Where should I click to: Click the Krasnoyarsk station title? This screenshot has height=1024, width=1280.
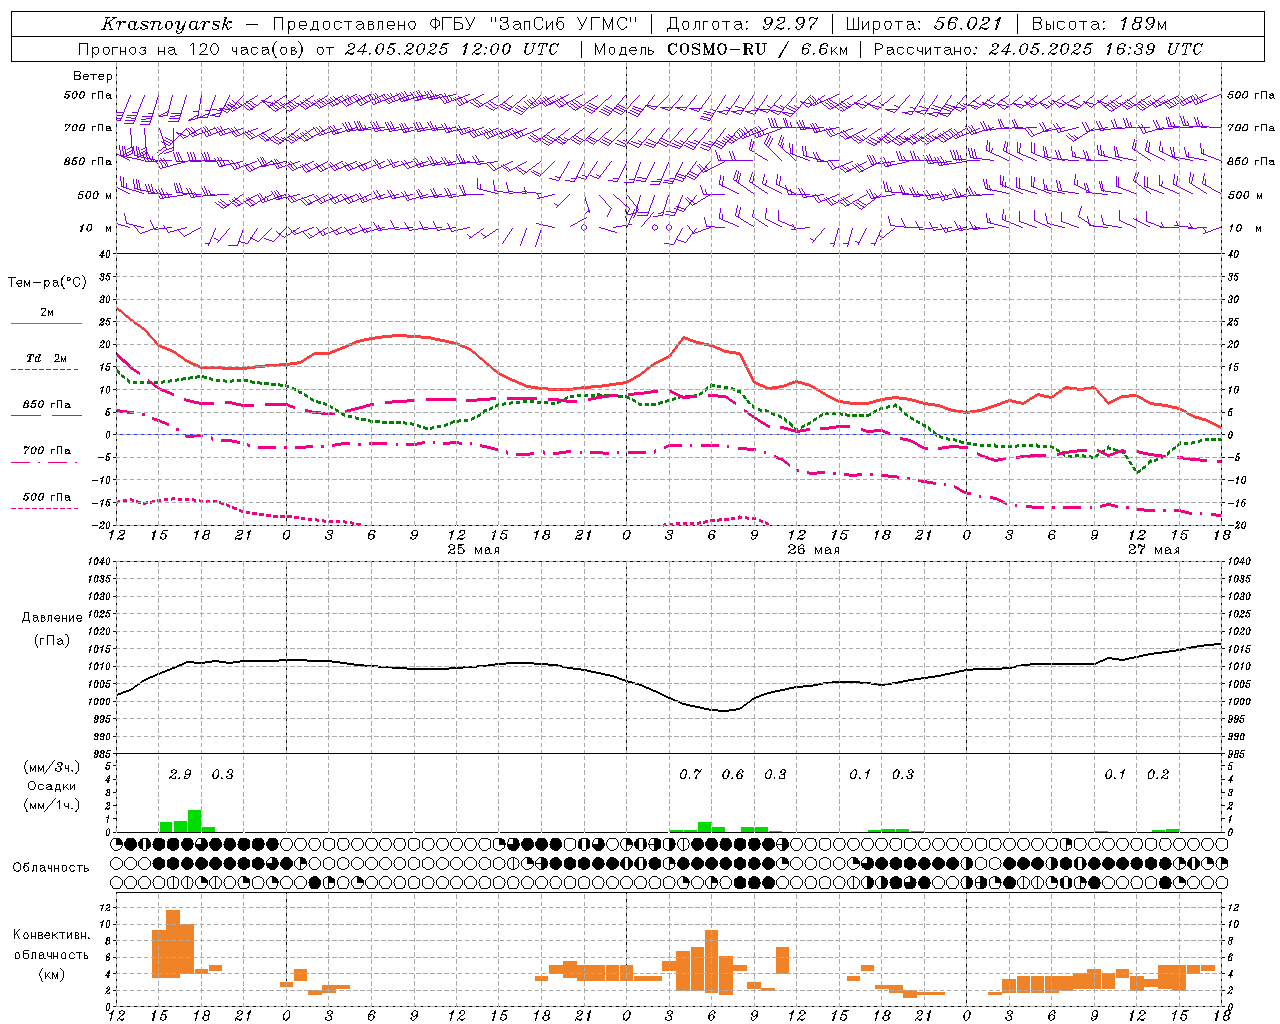coord(166,24)
